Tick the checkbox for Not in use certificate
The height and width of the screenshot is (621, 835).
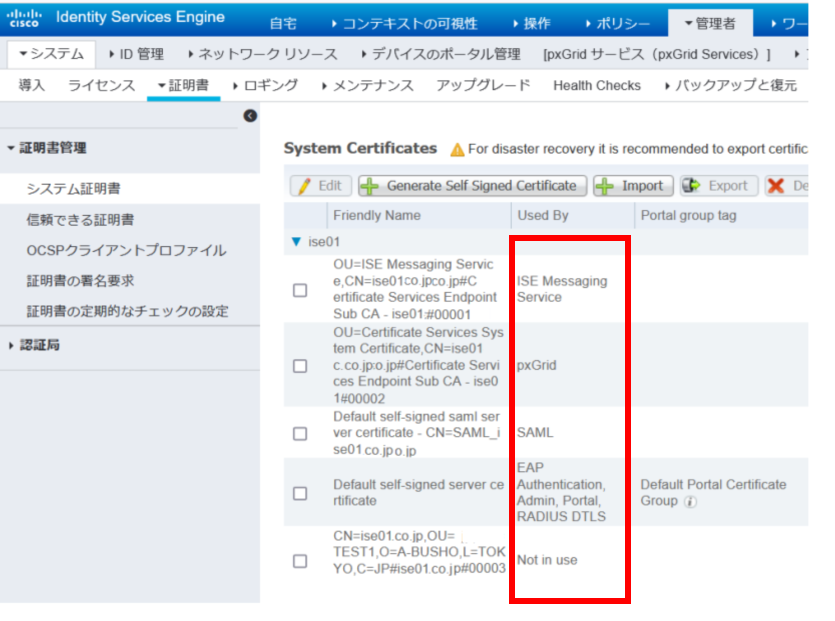click(x=300, y=561)
